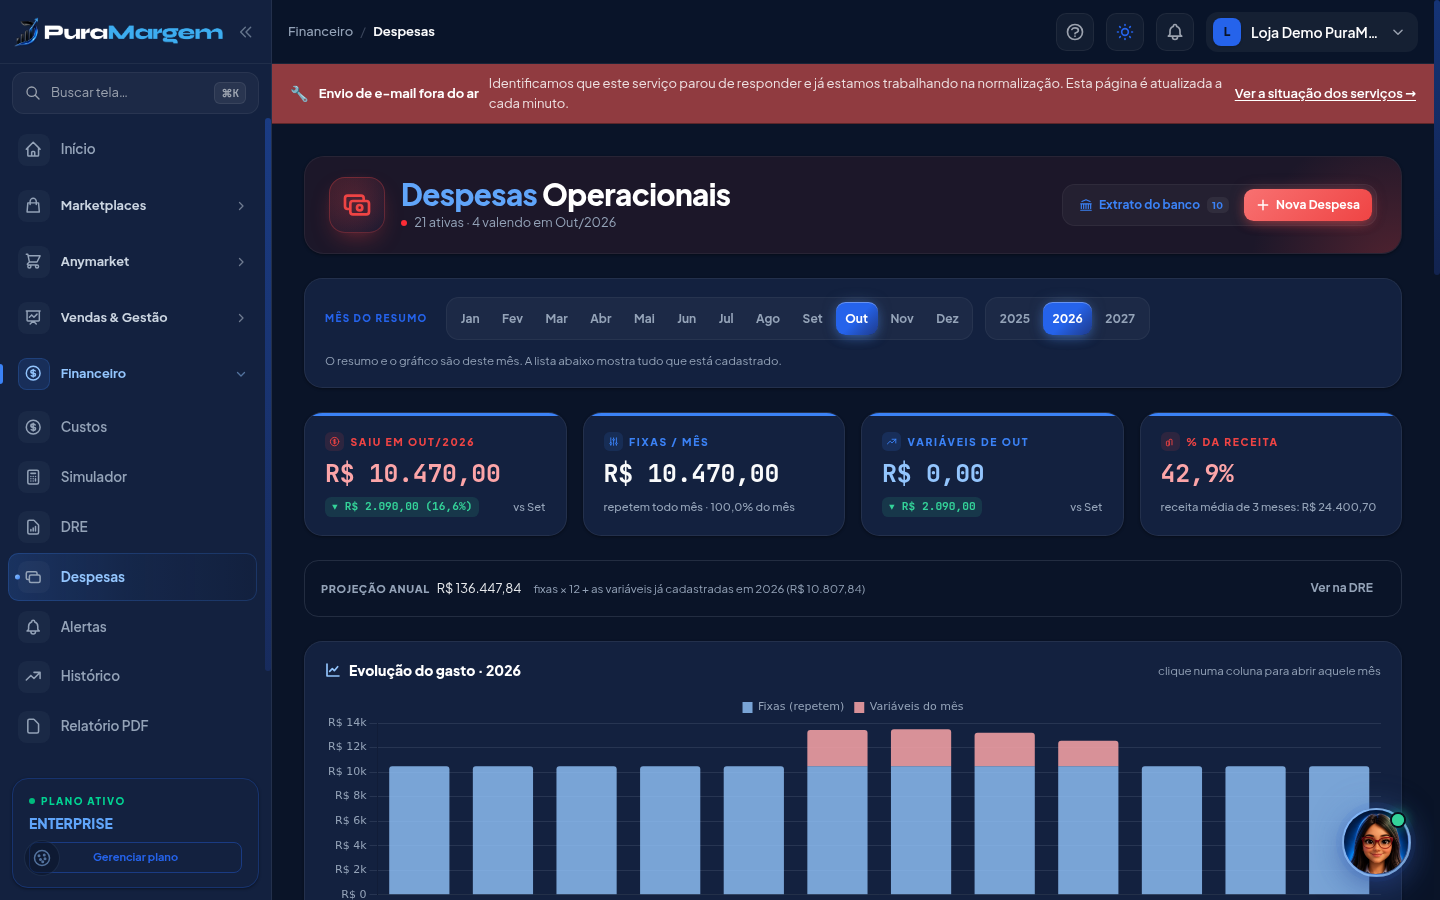This screenshot has width=1440, height=900.
Task: Open the Loja Demo account dropdown
Action: (1311, 32)
